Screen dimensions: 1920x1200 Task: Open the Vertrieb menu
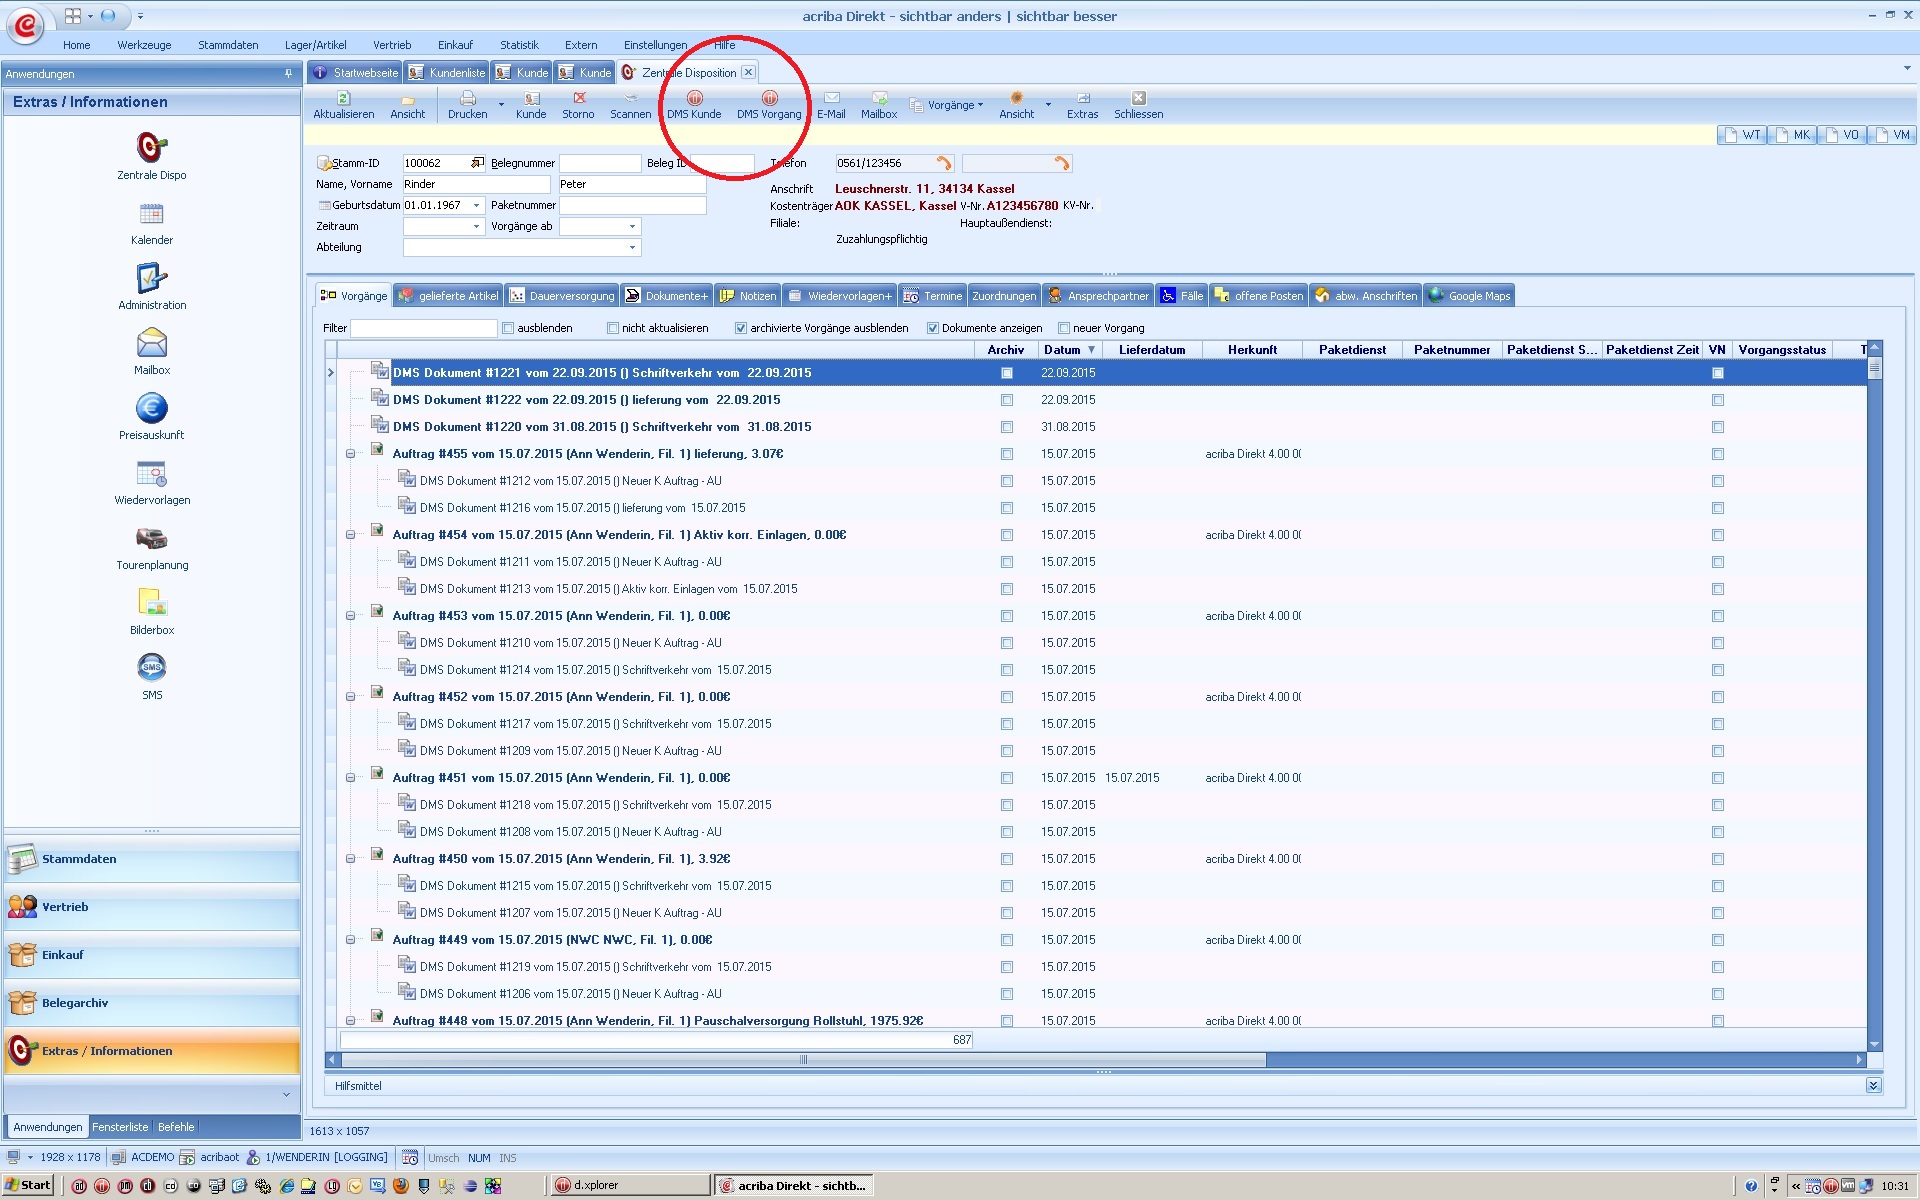[x=392, y=45]
